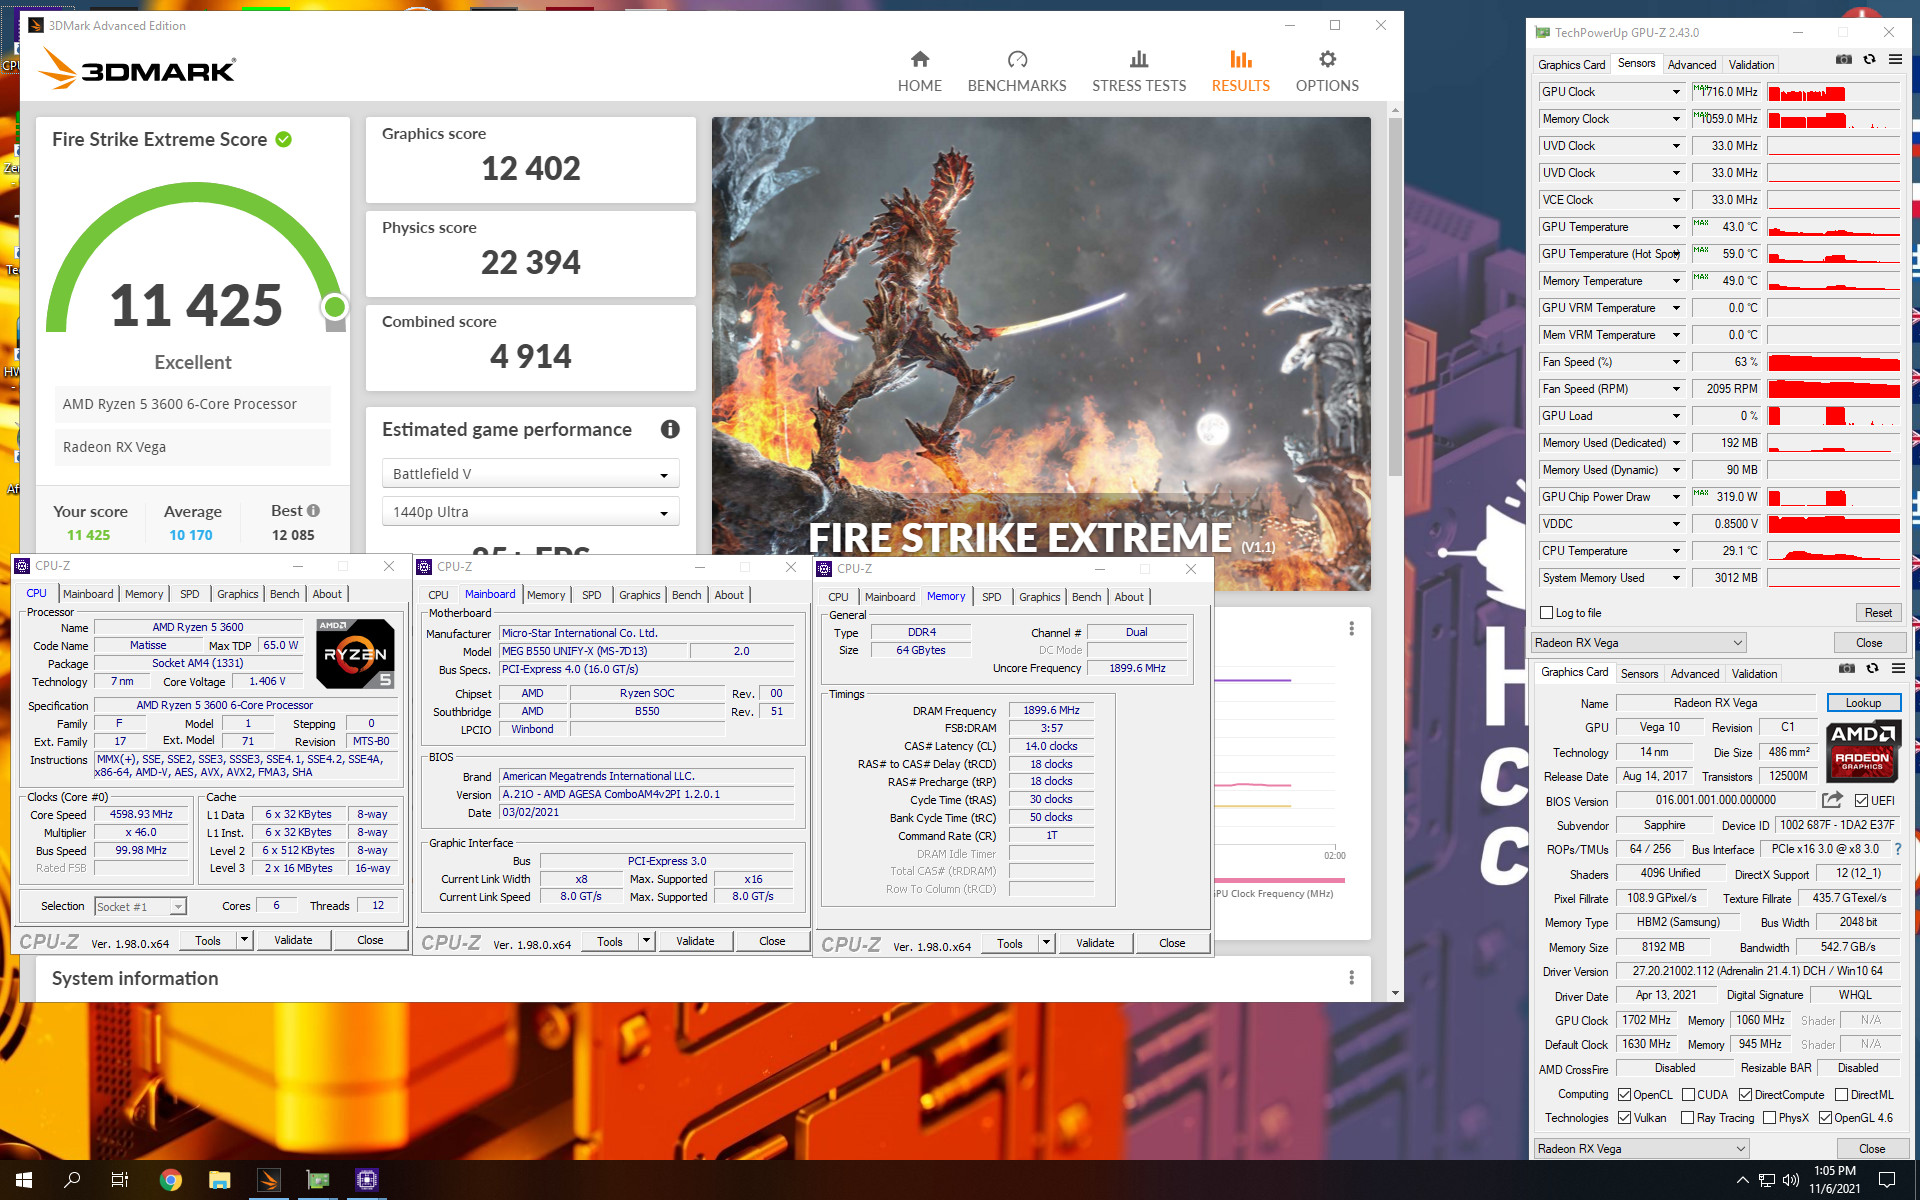The height and width of the screenshot is (1200, 1920).
Task: Take GPU-Z screenshot with top camera icon
Action: pos(1843,60)
